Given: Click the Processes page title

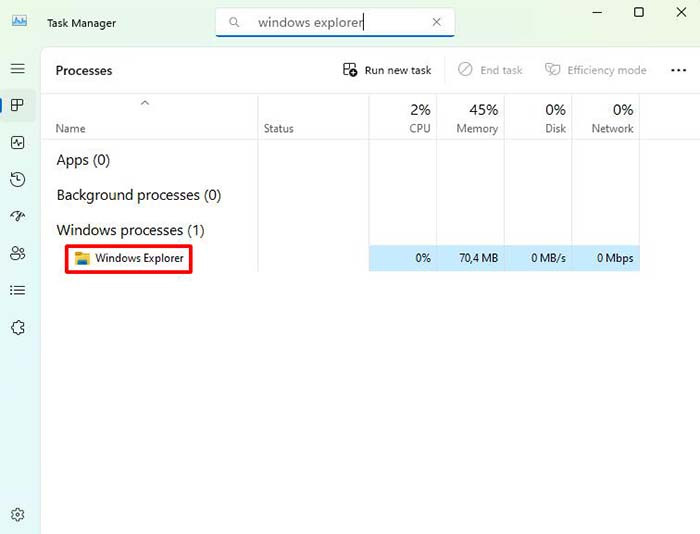Looking at the screenshot, I should pyautogui.click(x=84, y=71).
